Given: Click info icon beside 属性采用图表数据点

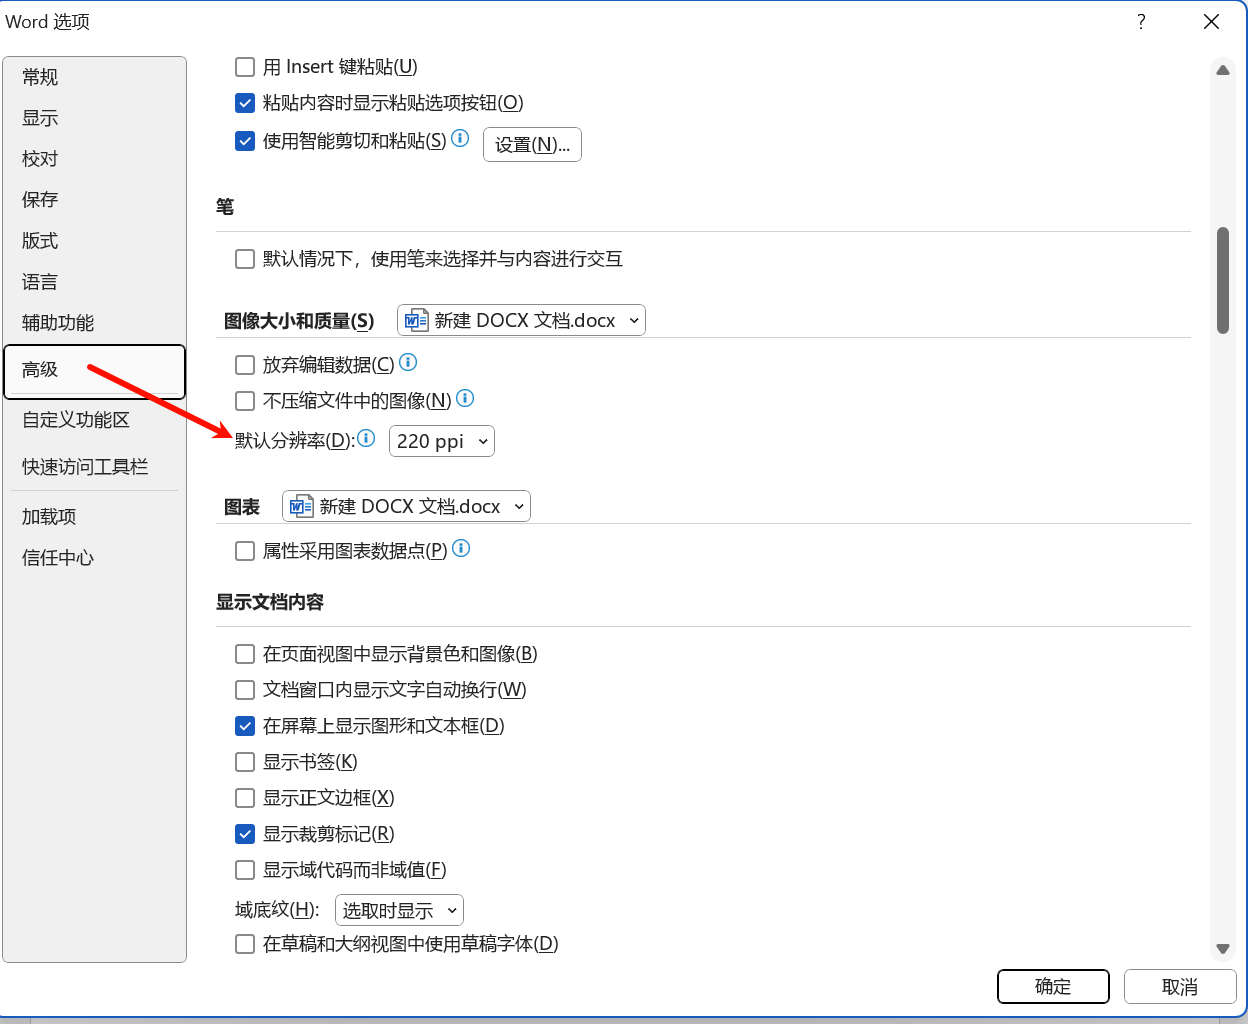Looking at the screenshot, I should tap(461, 548).
